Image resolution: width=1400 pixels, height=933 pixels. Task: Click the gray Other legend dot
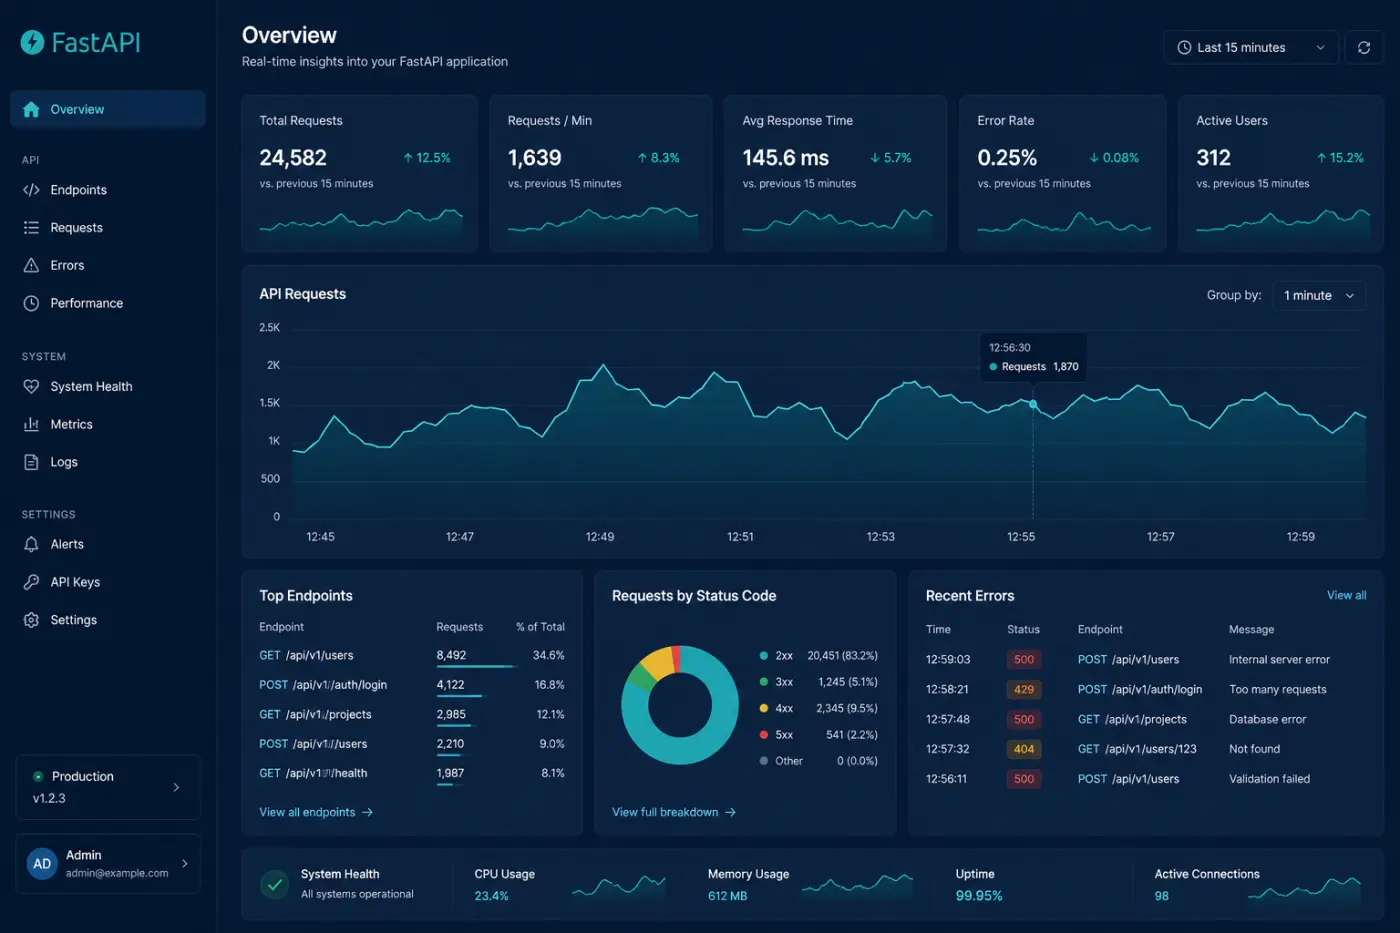tap(764, 761)
